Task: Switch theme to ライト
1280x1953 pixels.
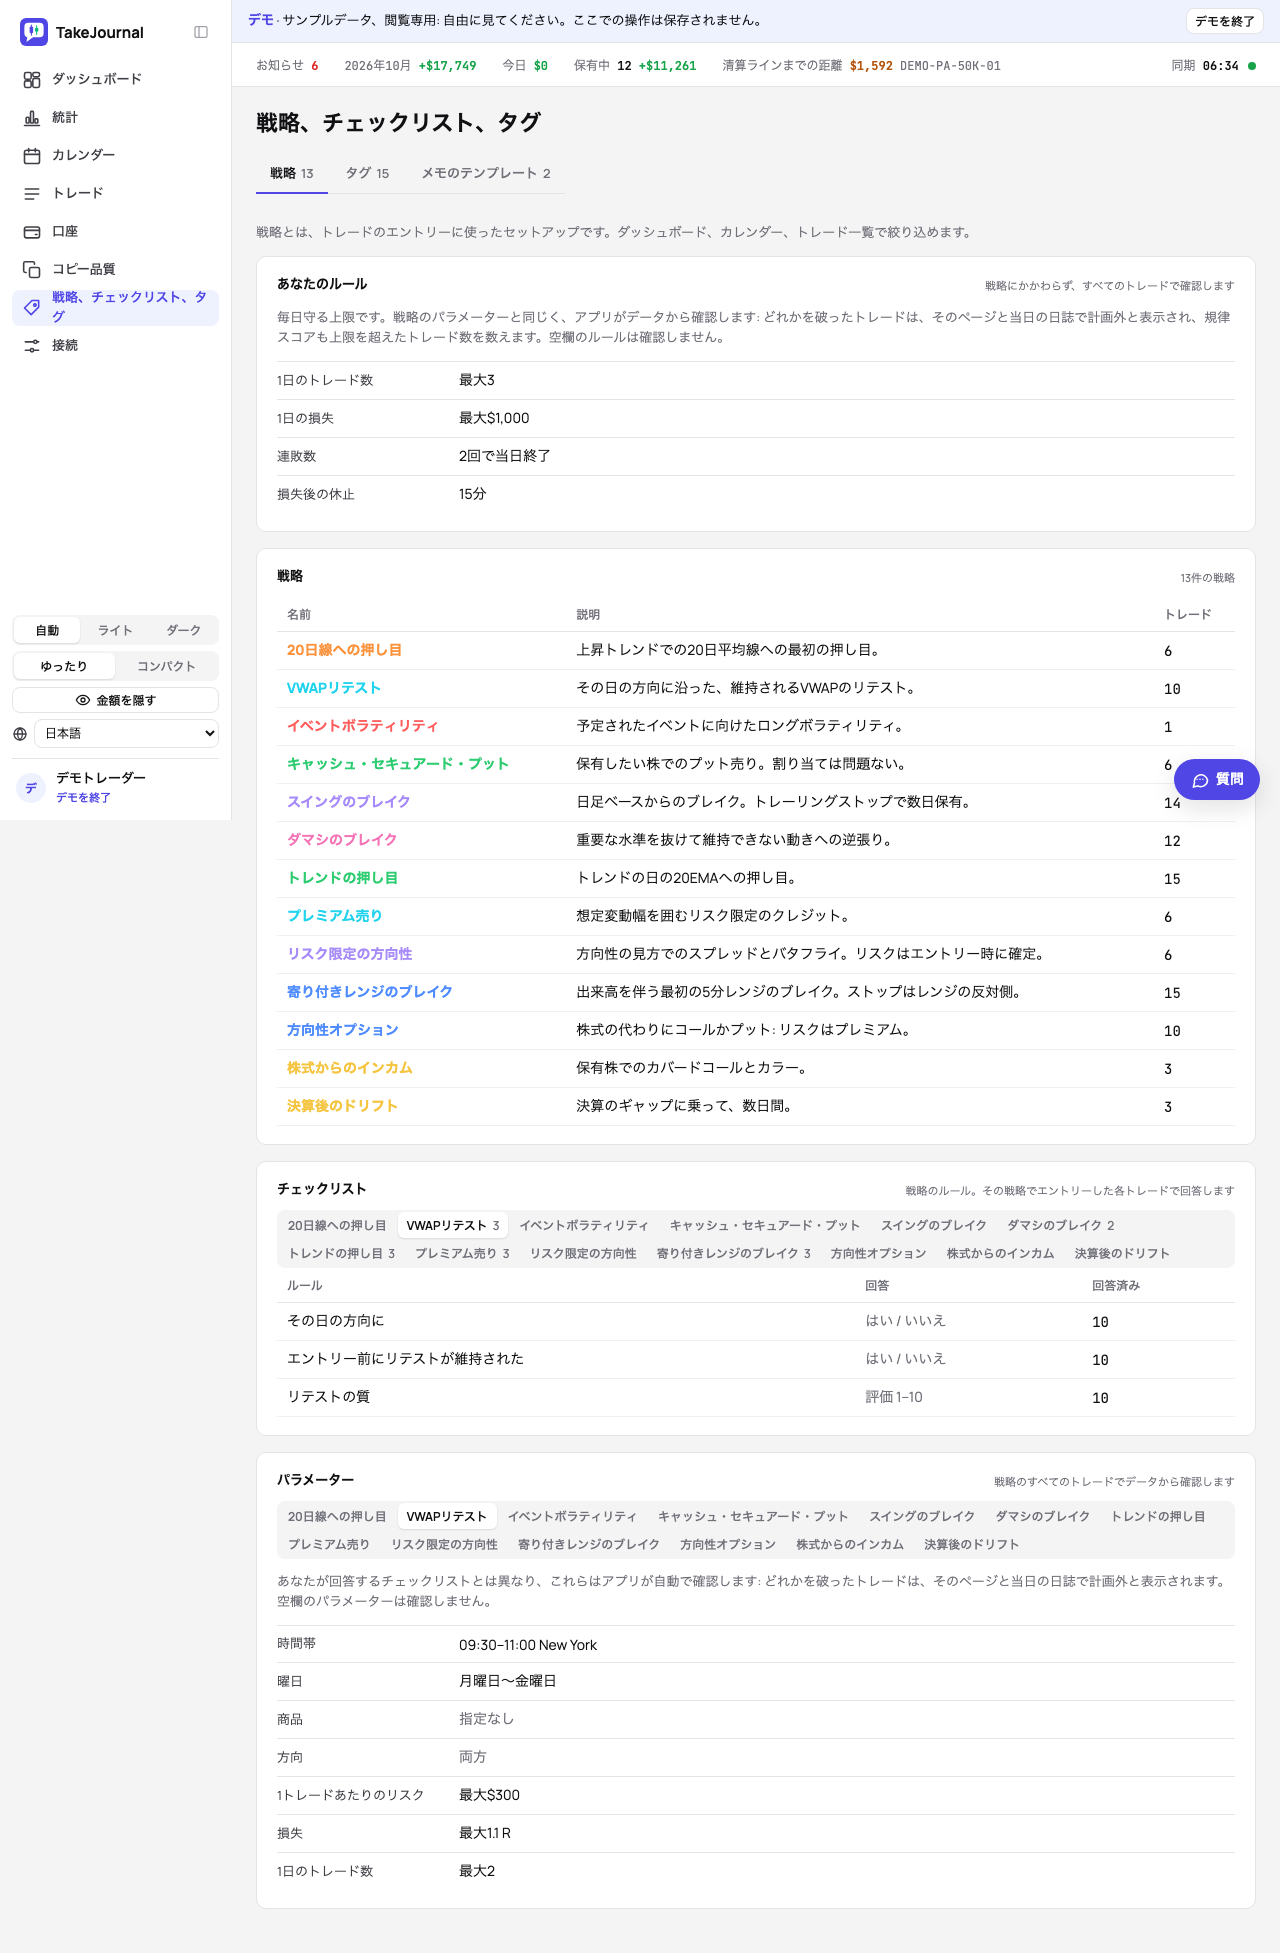Action: click(115, 630)
